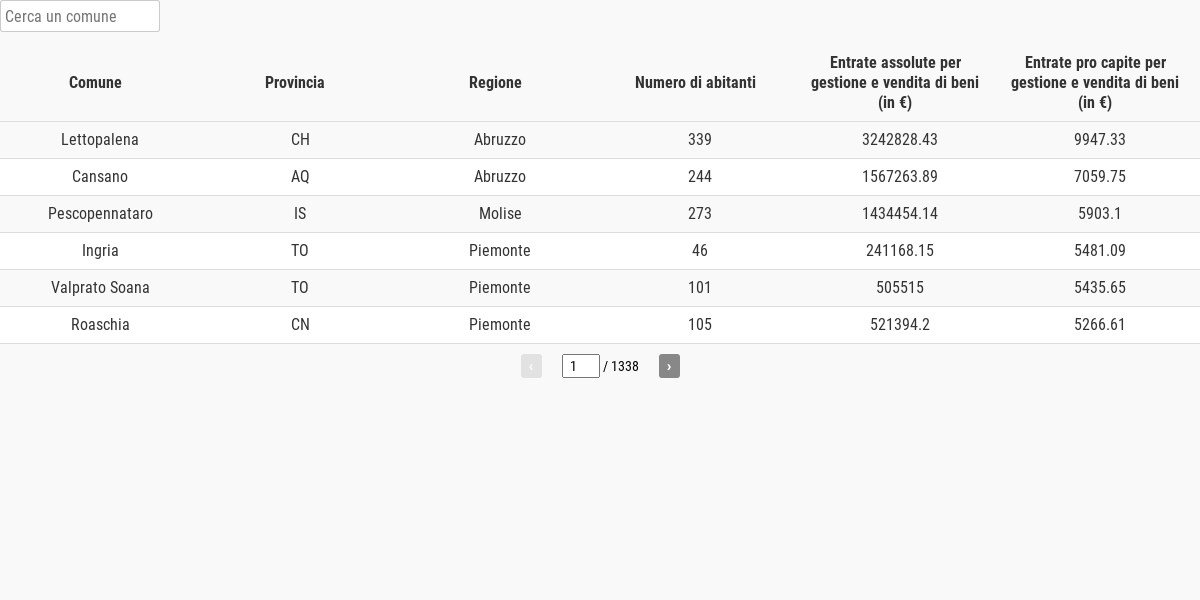This screenshot has height=600, width=1200.
Task: Click the 3242828.43 absolute revenue value
Action: pos(900,140)
